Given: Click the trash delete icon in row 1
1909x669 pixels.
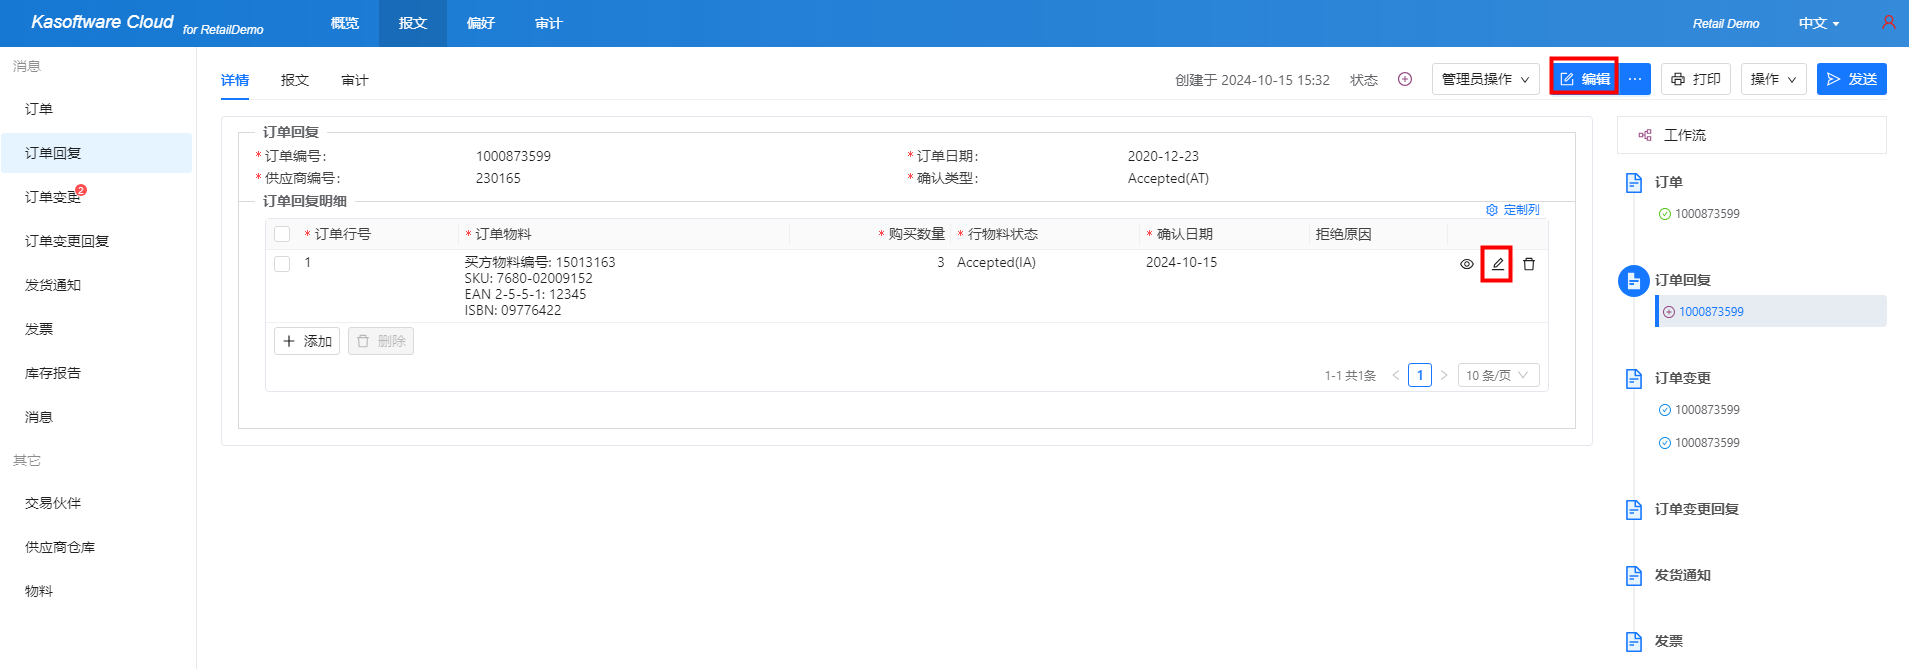Looking at the screenshot, I should tap(1528, 264).
